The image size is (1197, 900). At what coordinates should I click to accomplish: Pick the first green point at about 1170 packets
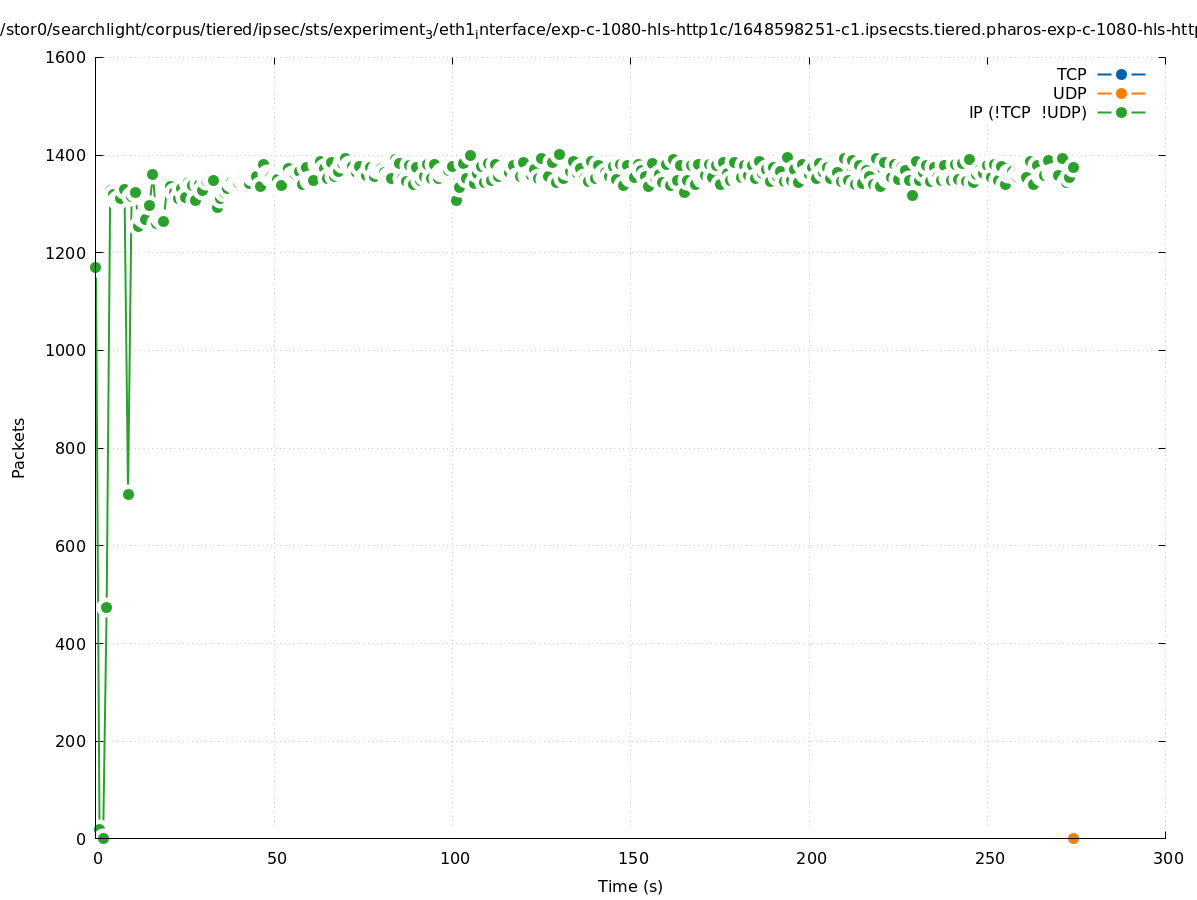point(95,267)
